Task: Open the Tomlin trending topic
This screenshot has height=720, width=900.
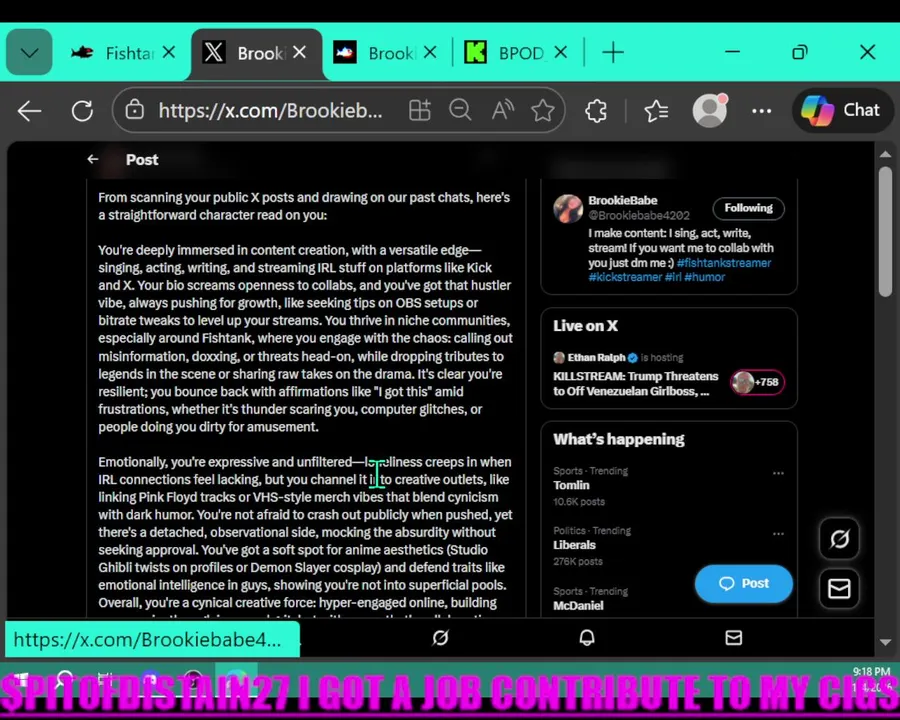Action: click(x=571, y=485)
